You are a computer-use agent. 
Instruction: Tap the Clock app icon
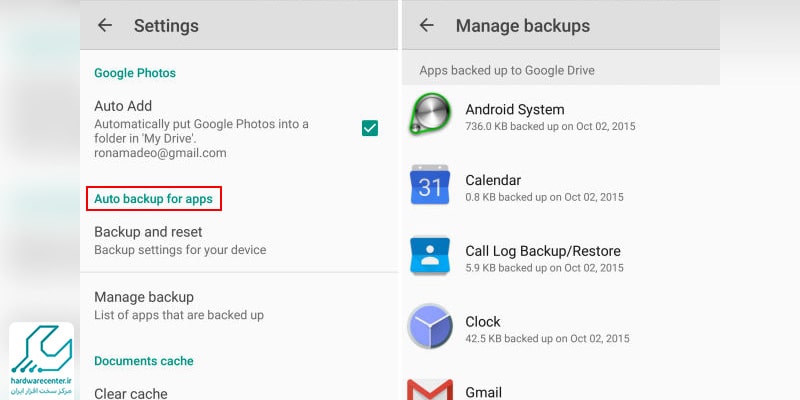(430, 326)
